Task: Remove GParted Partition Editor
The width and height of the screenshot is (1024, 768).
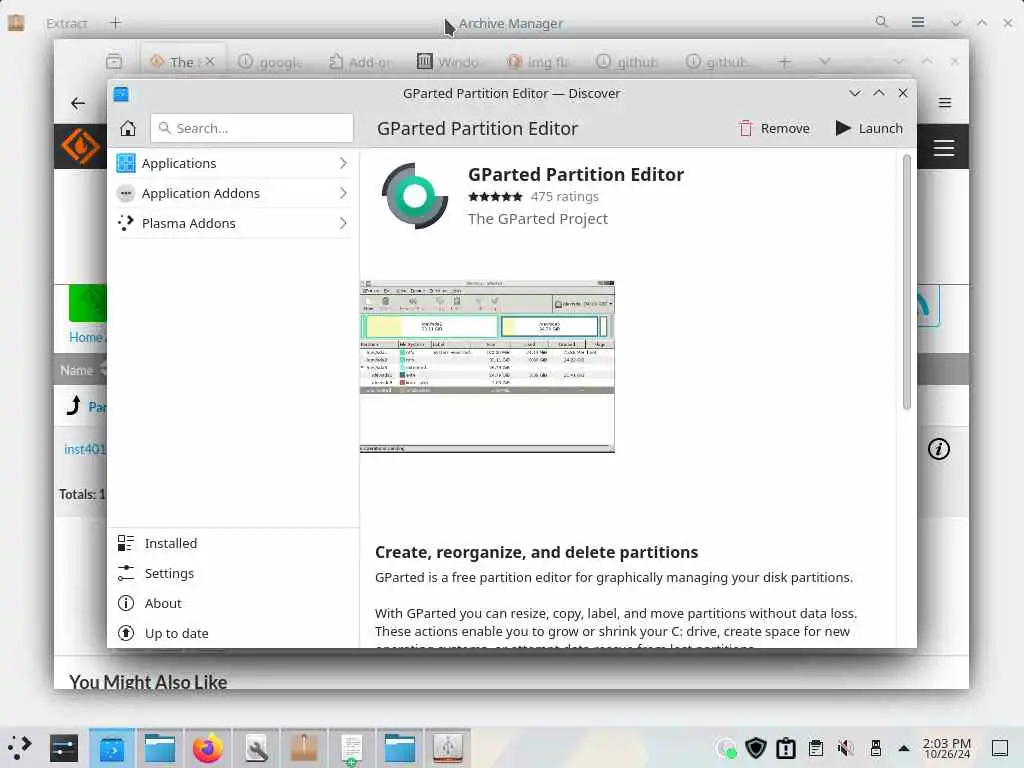Action: pyautogui.click(x=774, y=128)
